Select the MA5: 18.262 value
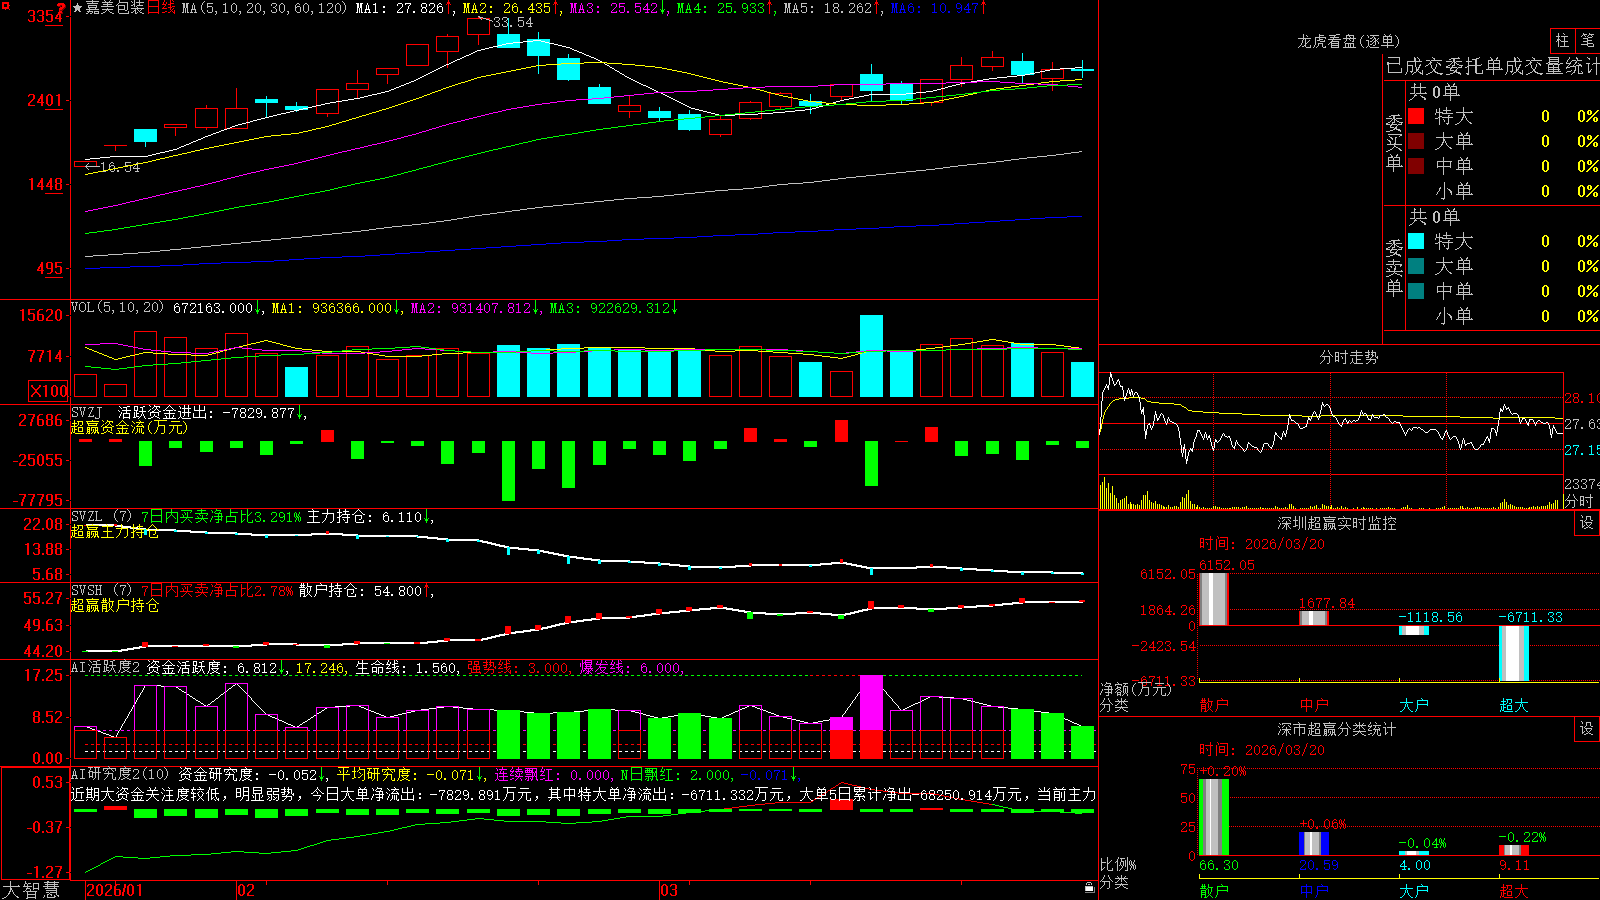 (832, 8)
